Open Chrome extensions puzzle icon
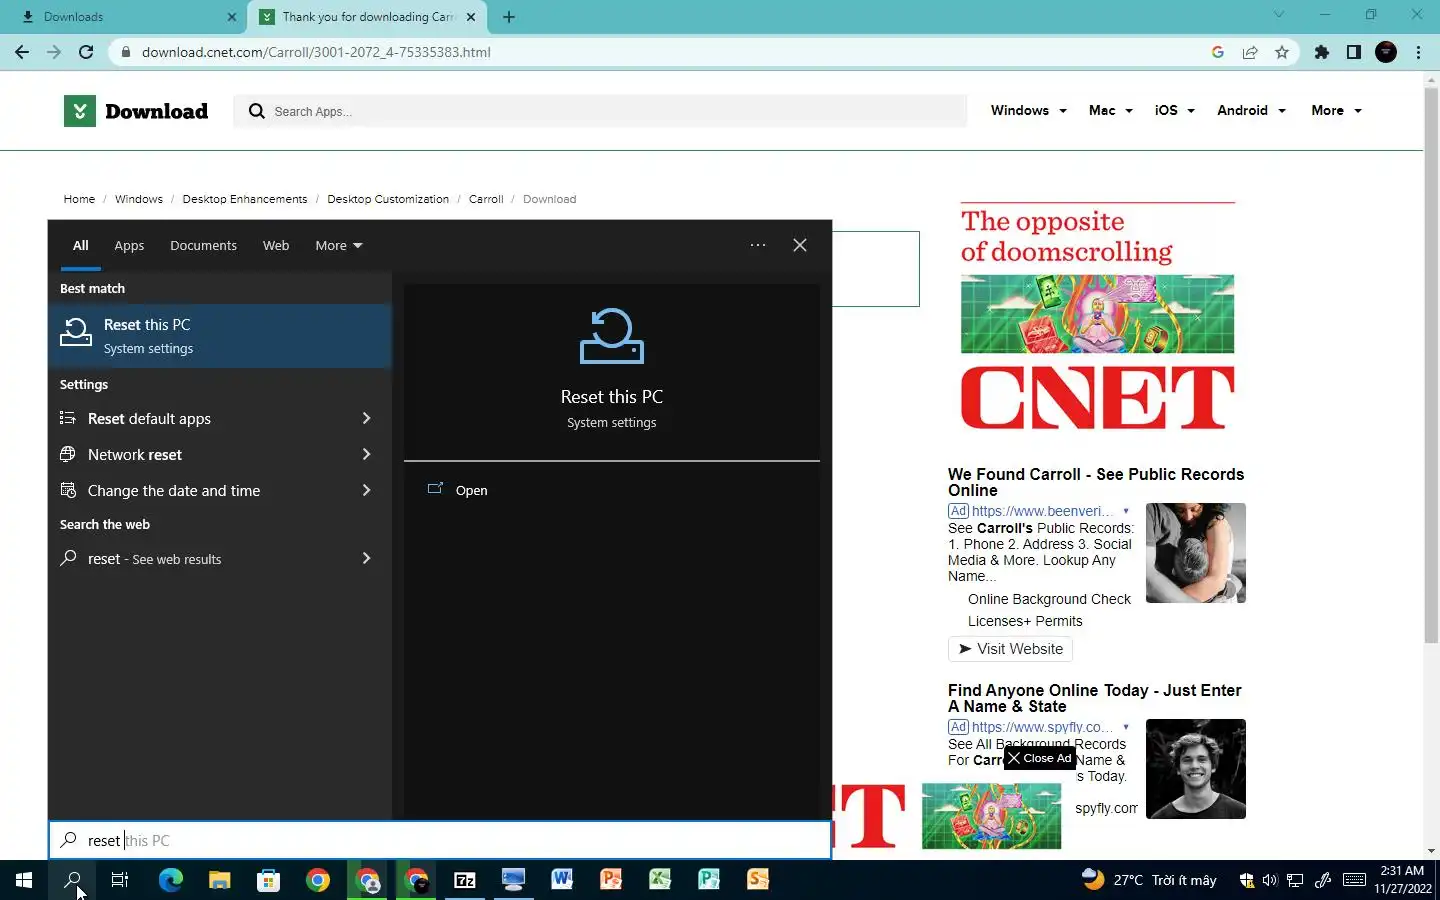This screenshot has width=1440, height=900. (x=1322, y=52)
